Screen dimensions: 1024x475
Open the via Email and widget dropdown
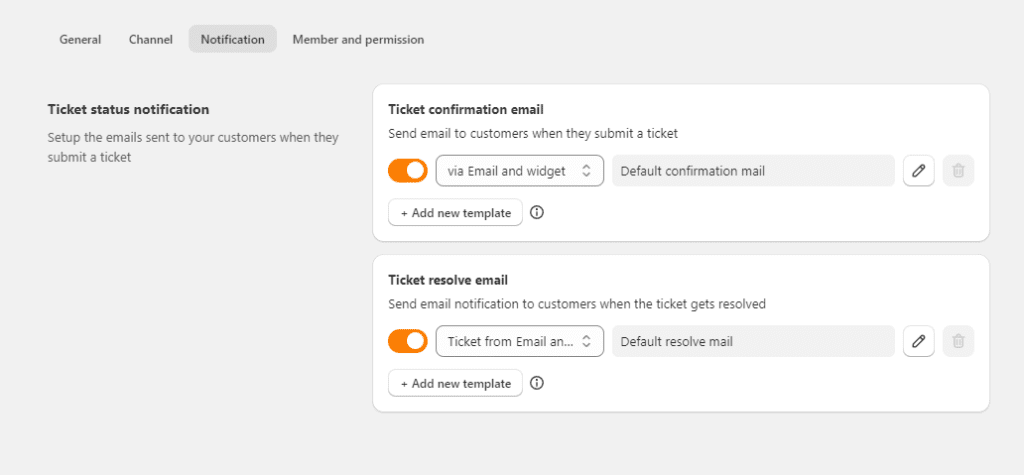(519, 171)
